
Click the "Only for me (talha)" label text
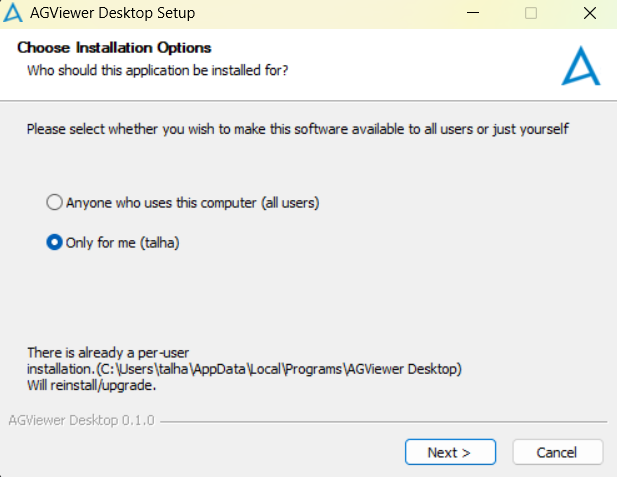tap(122, 242)
